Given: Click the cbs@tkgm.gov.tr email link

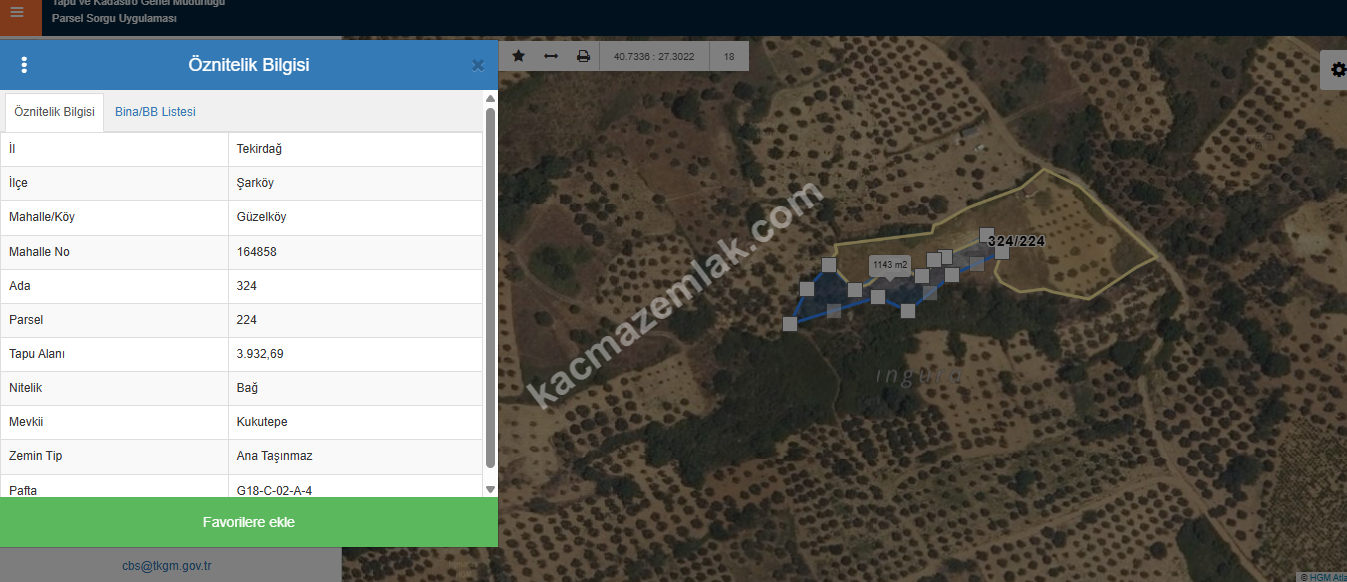Looking at the screenshot, I should pos(167,566).
